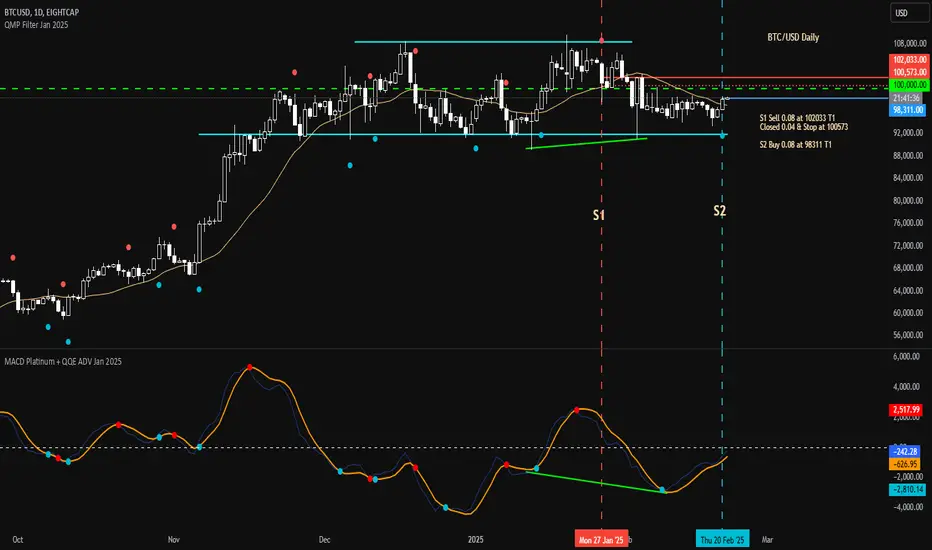
Task: Click the BTCUSD, 1D, EIGHTCAP symbol title
Action: click(x=42, y=12)
